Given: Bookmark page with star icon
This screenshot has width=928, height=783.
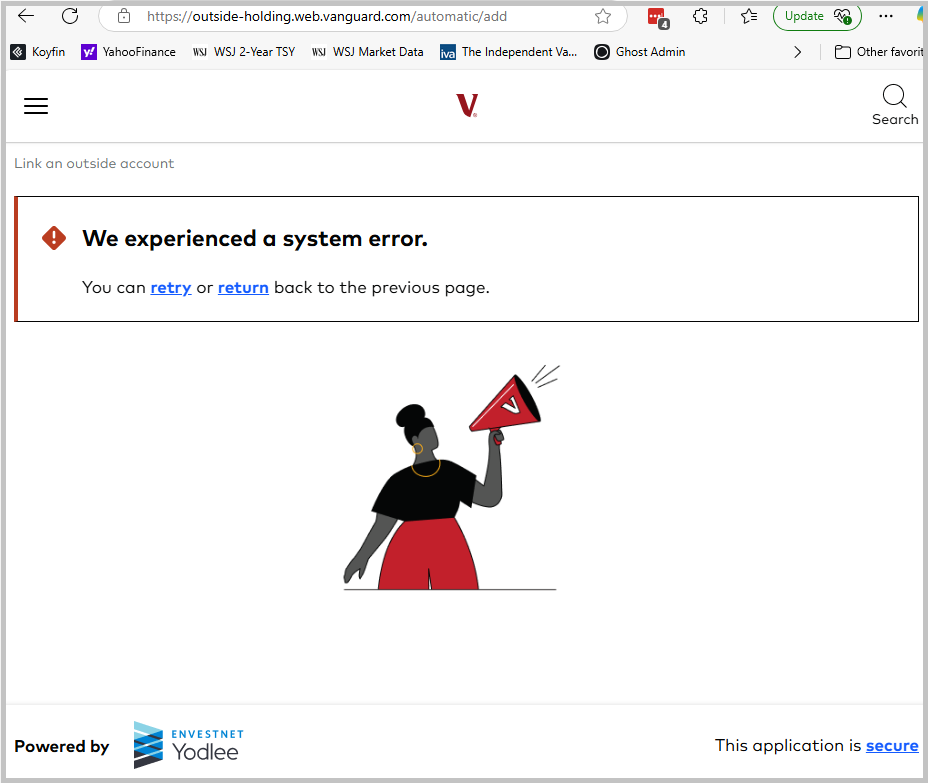Looking at the screenshot, I should point(602,17).
